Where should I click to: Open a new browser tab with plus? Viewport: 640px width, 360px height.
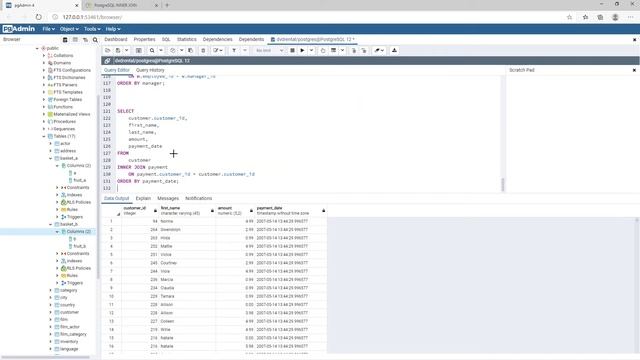[167, 5]
